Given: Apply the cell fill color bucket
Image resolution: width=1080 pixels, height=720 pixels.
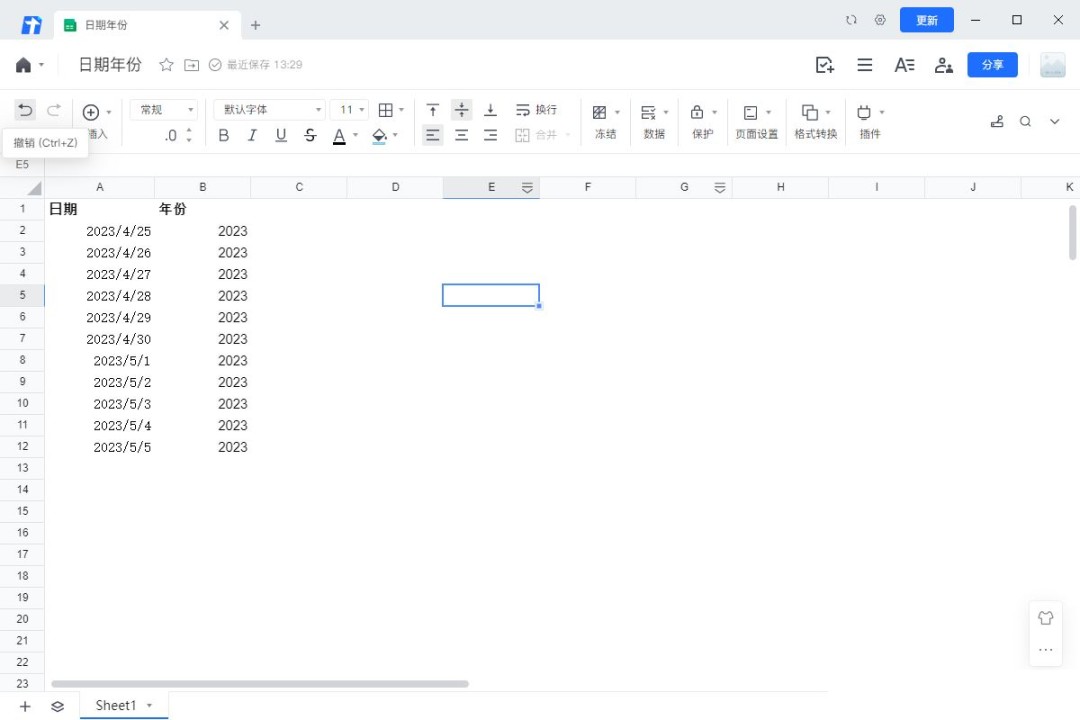Looking at the screenshot, I should point(379,135).
